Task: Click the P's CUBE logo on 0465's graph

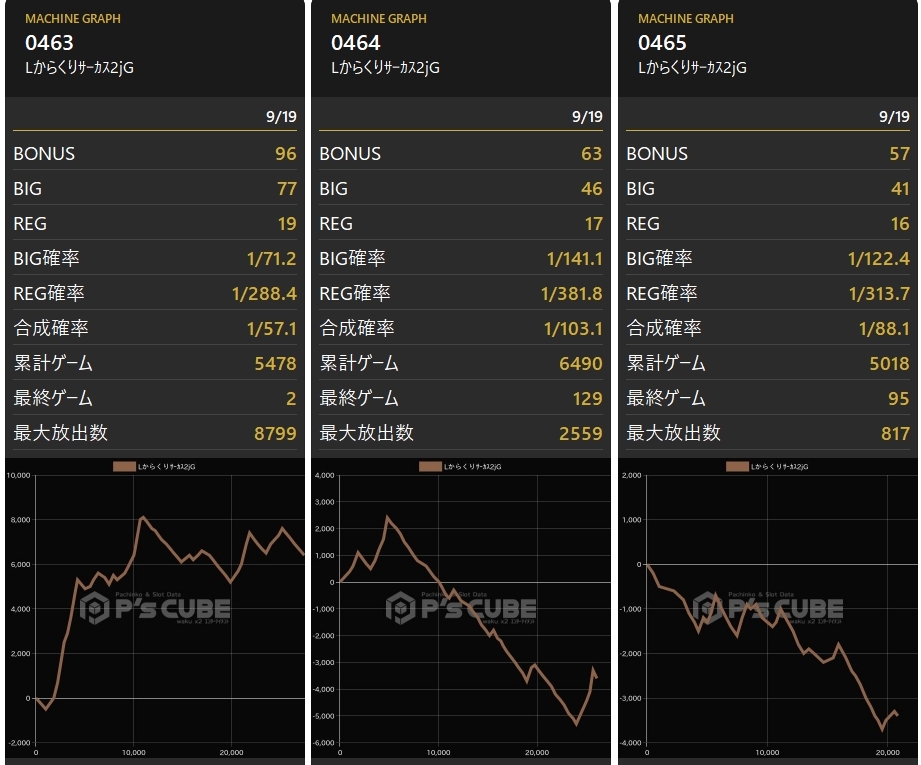Action: [x=768, y=608]
